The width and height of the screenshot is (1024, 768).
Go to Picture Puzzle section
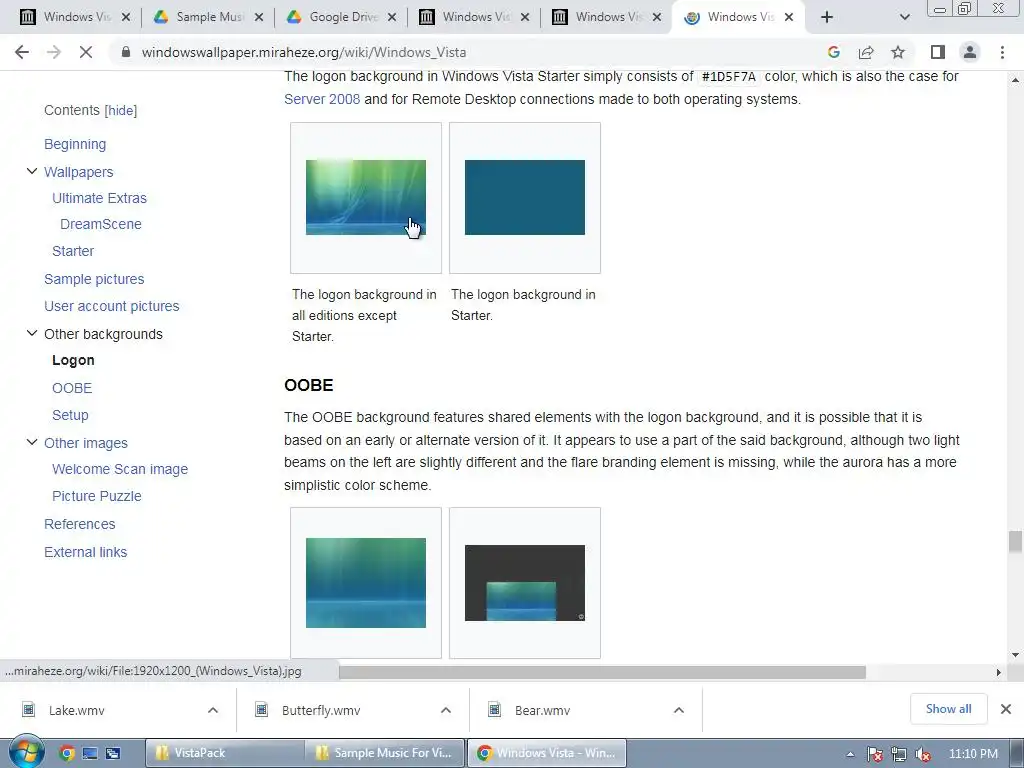(x=97, y=496)
